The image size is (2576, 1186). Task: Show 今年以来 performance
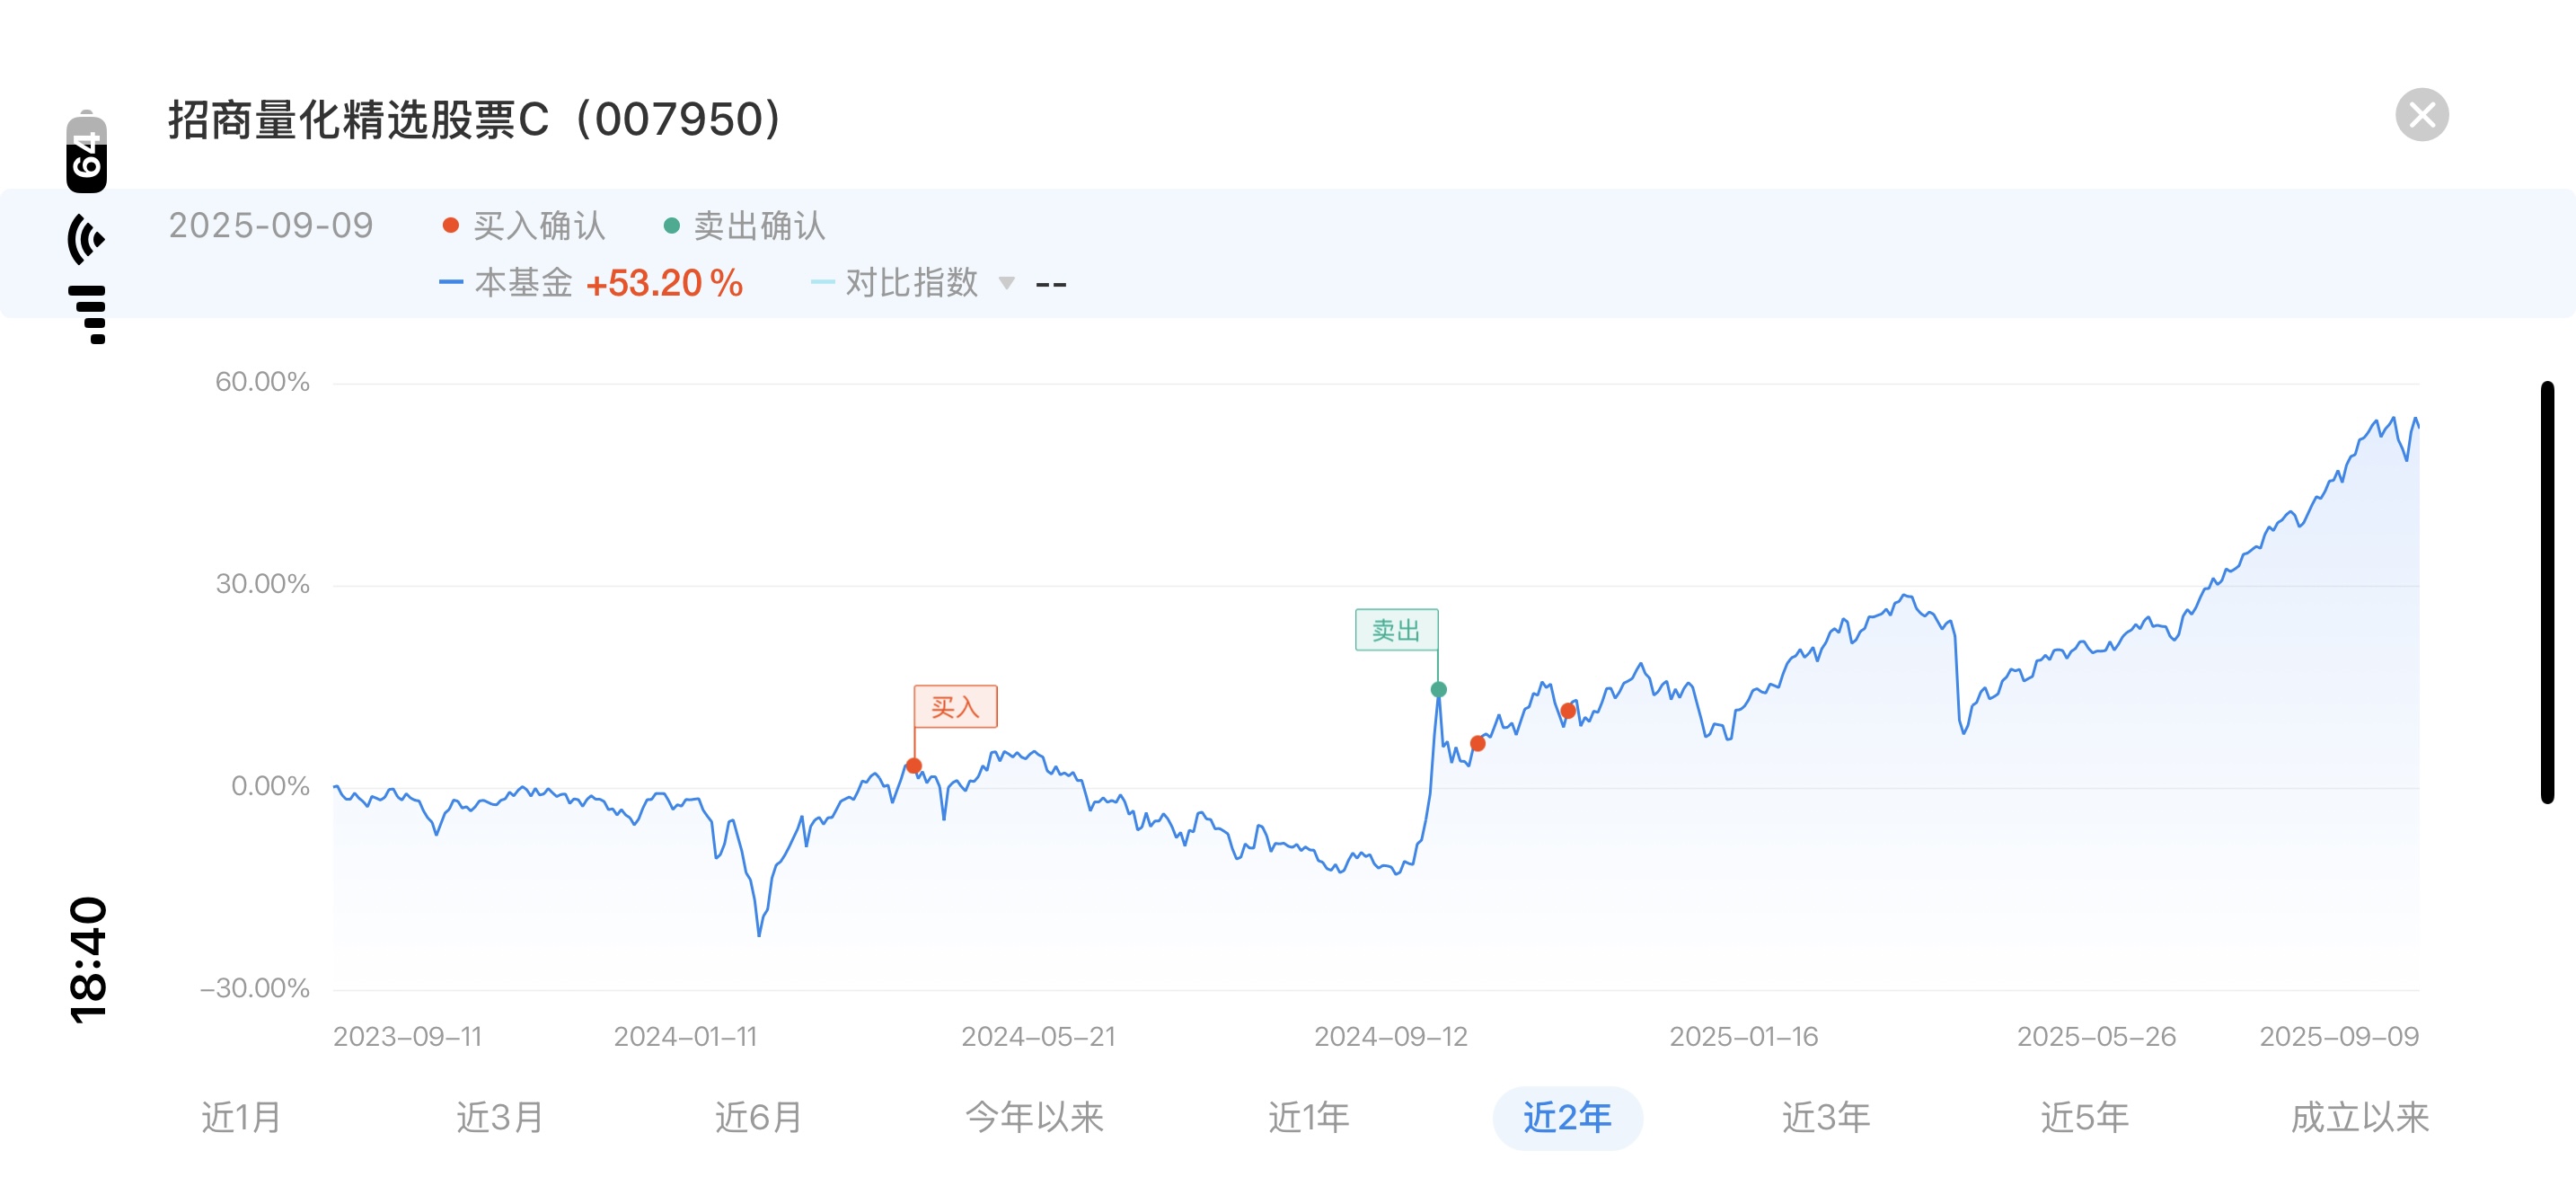1034,1117
